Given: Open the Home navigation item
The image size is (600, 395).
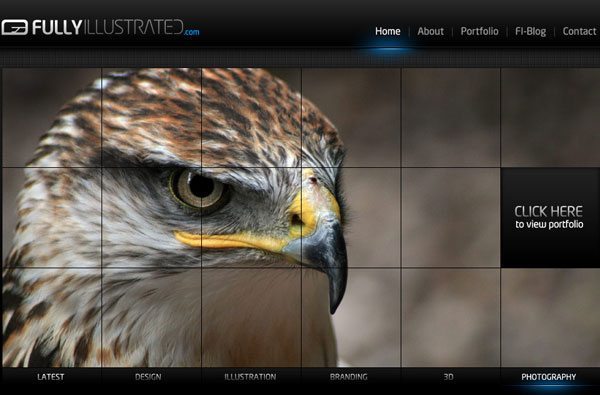Looking at the screenshot, I should click(x=388, y=31).
